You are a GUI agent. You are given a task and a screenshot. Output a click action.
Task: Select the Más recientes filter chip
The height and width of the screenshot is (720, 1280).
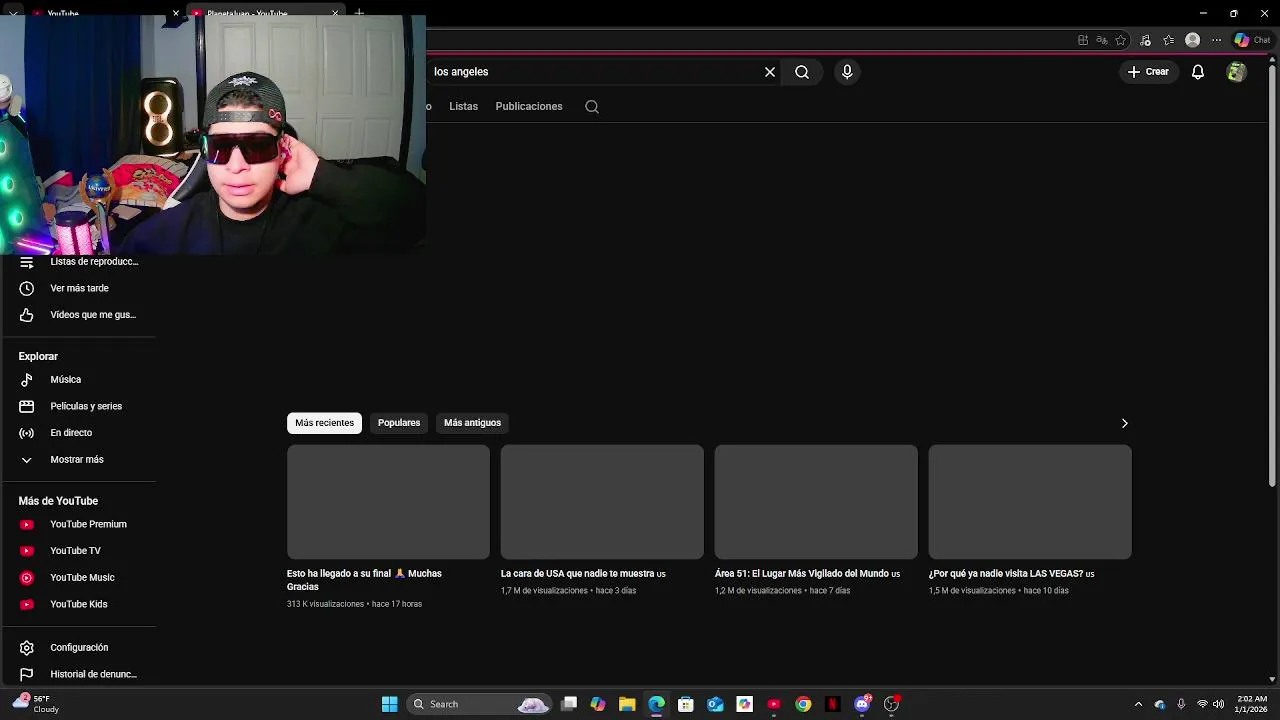[324, 423]
